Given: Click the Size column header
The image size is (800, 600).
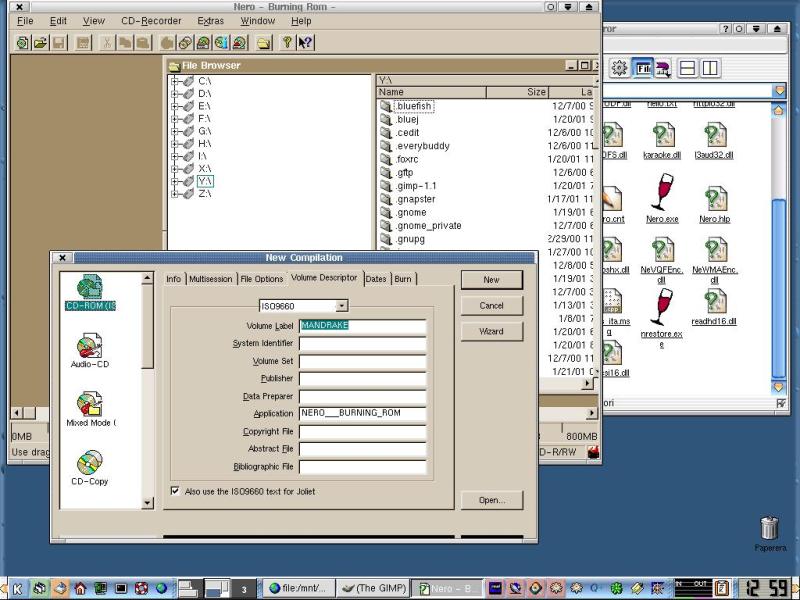Looking at the screenshot, I should (x=517, y=92).
